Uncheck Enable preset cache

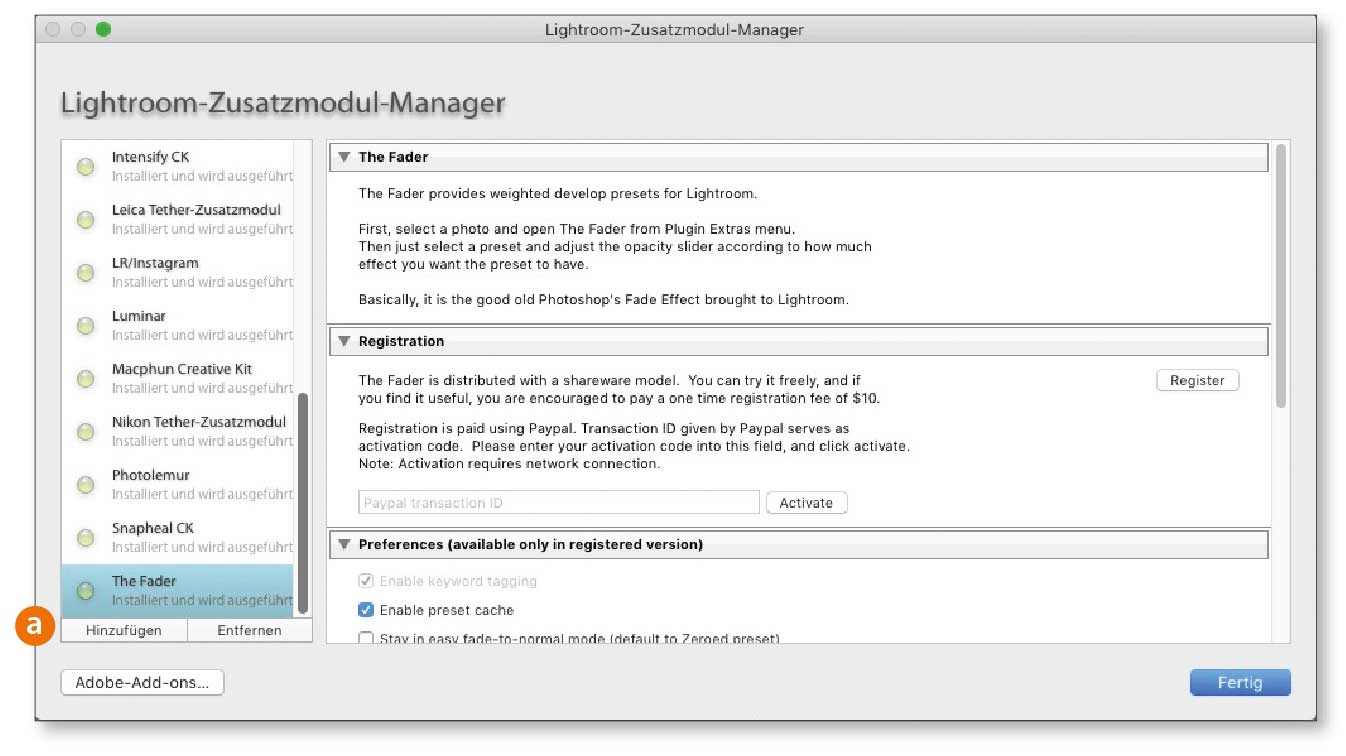click(366, 610)
